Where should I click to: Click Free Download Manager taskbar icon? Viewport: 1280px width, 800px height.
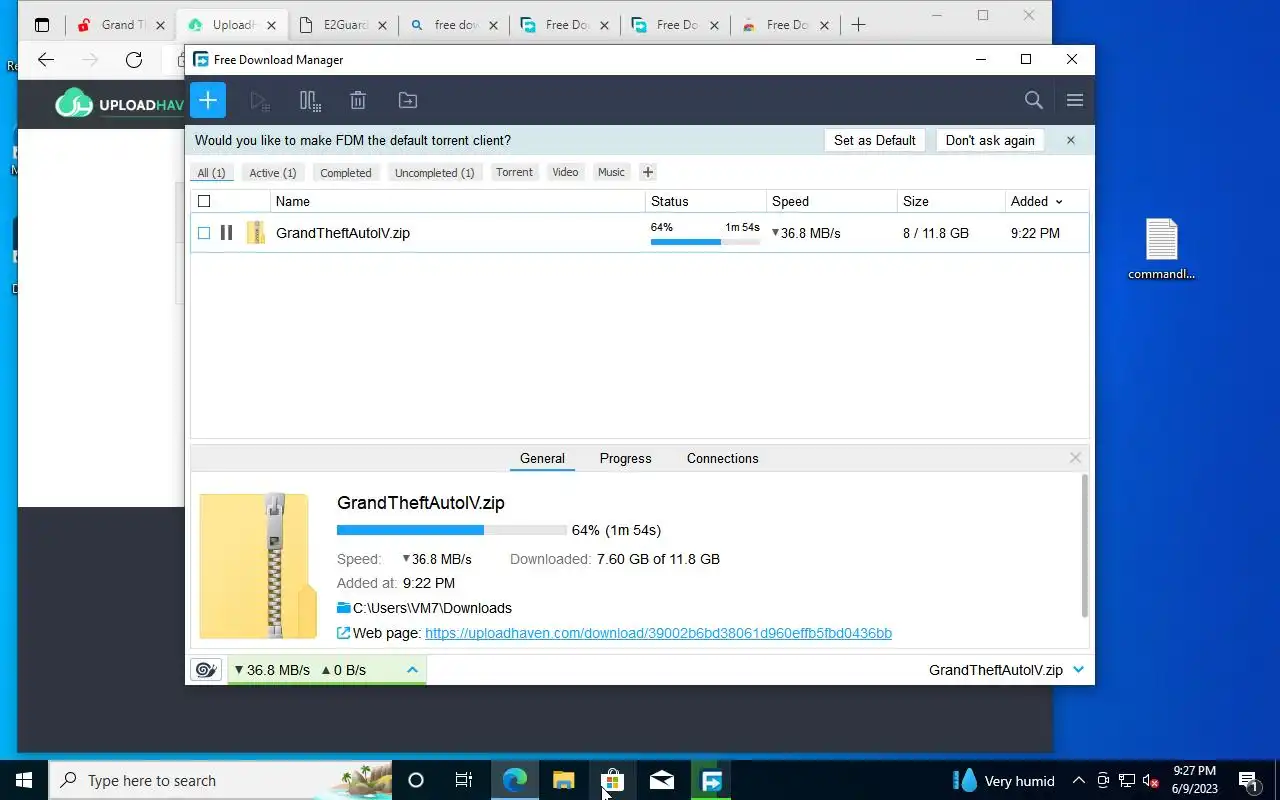[711, 780]
